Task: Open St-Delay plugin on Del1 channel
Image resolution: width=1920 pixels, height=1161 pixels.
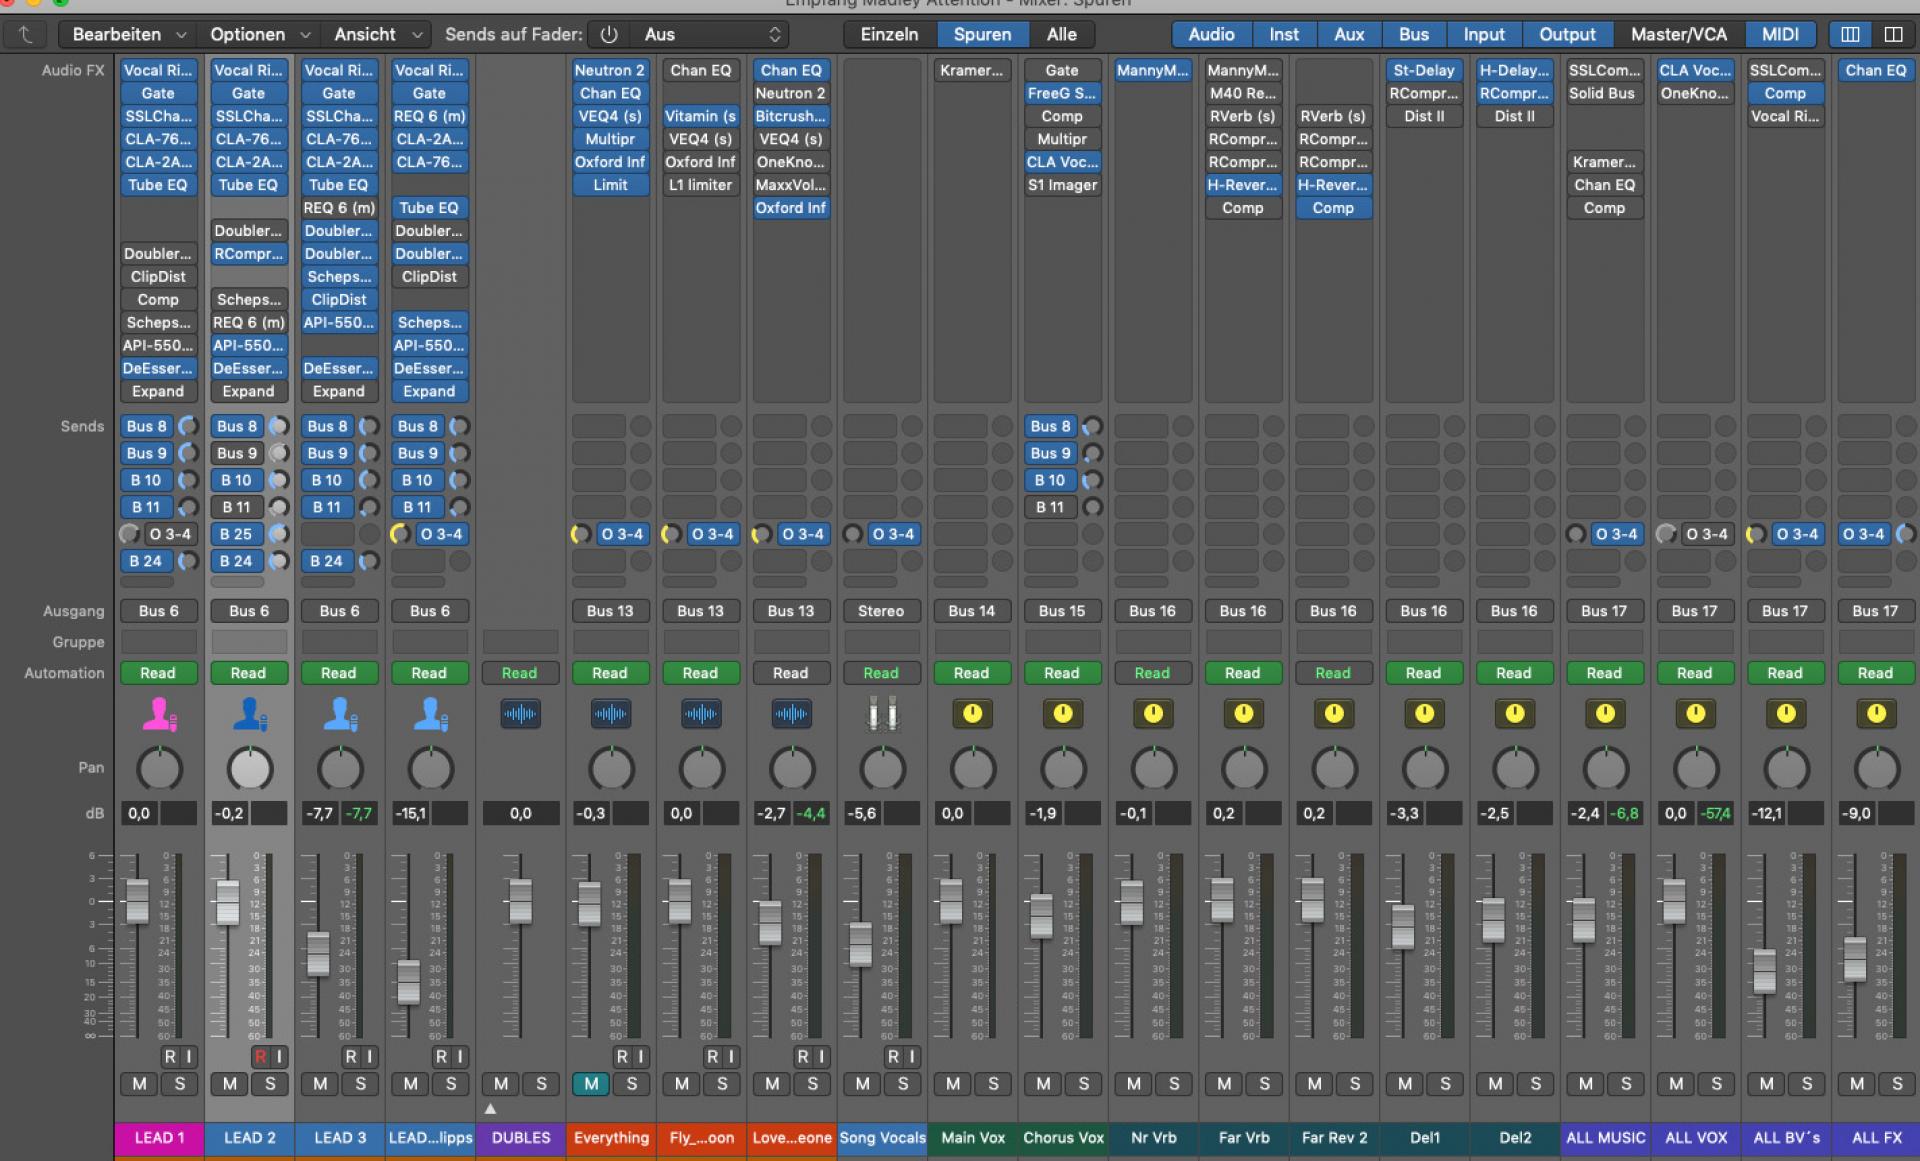Action: tap(1423, 70)
